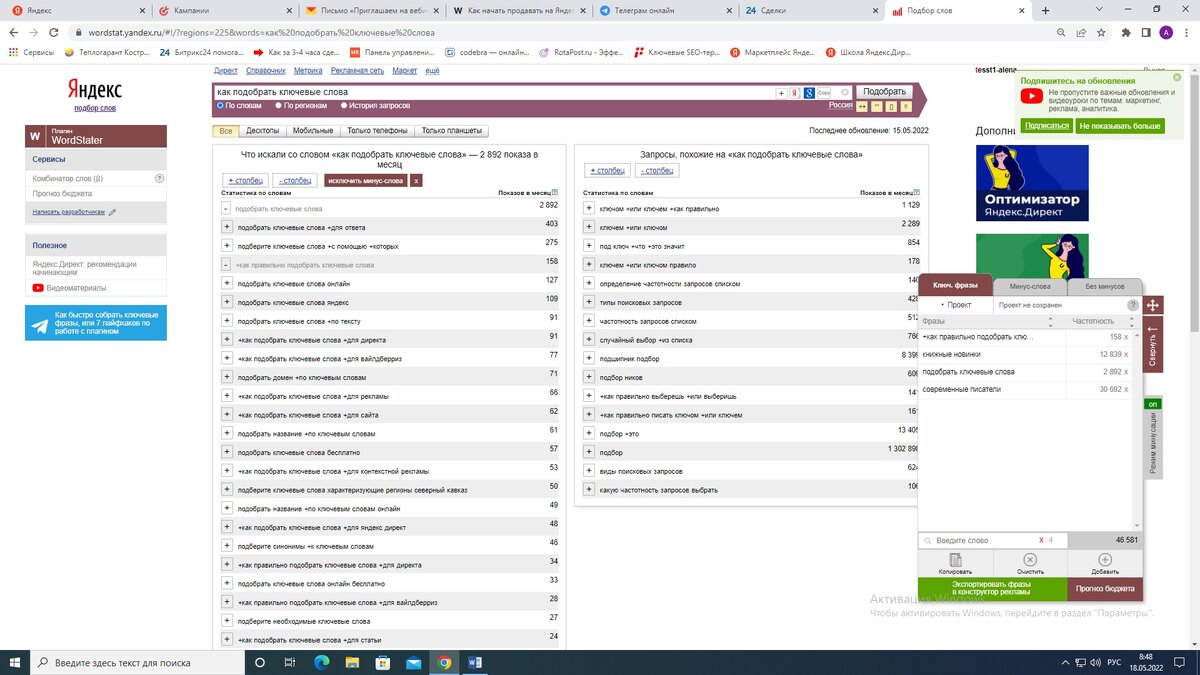
Task: Click the Копировать icon in WordStater panel
Action: (955, 560)
